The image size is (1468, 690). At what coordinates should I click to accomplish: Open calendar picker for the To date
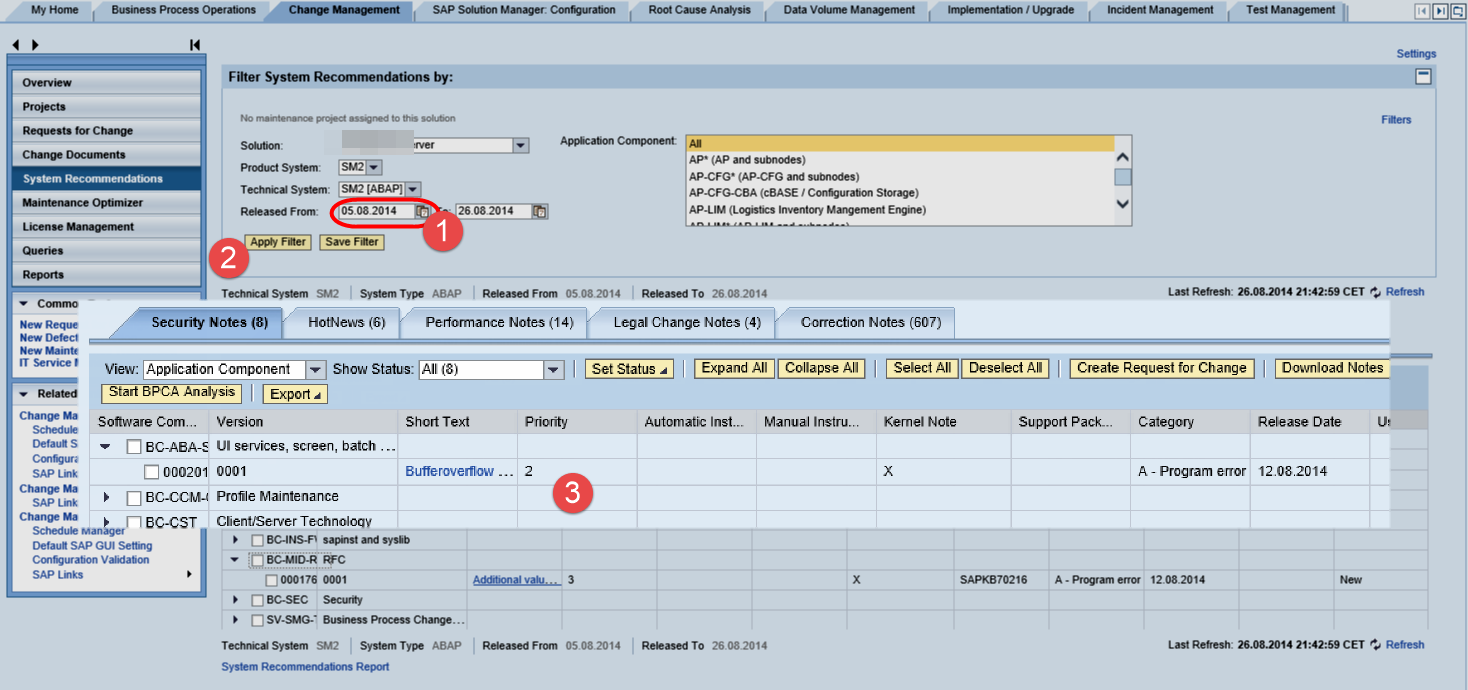pyautogui.click(x=540, y=211)
